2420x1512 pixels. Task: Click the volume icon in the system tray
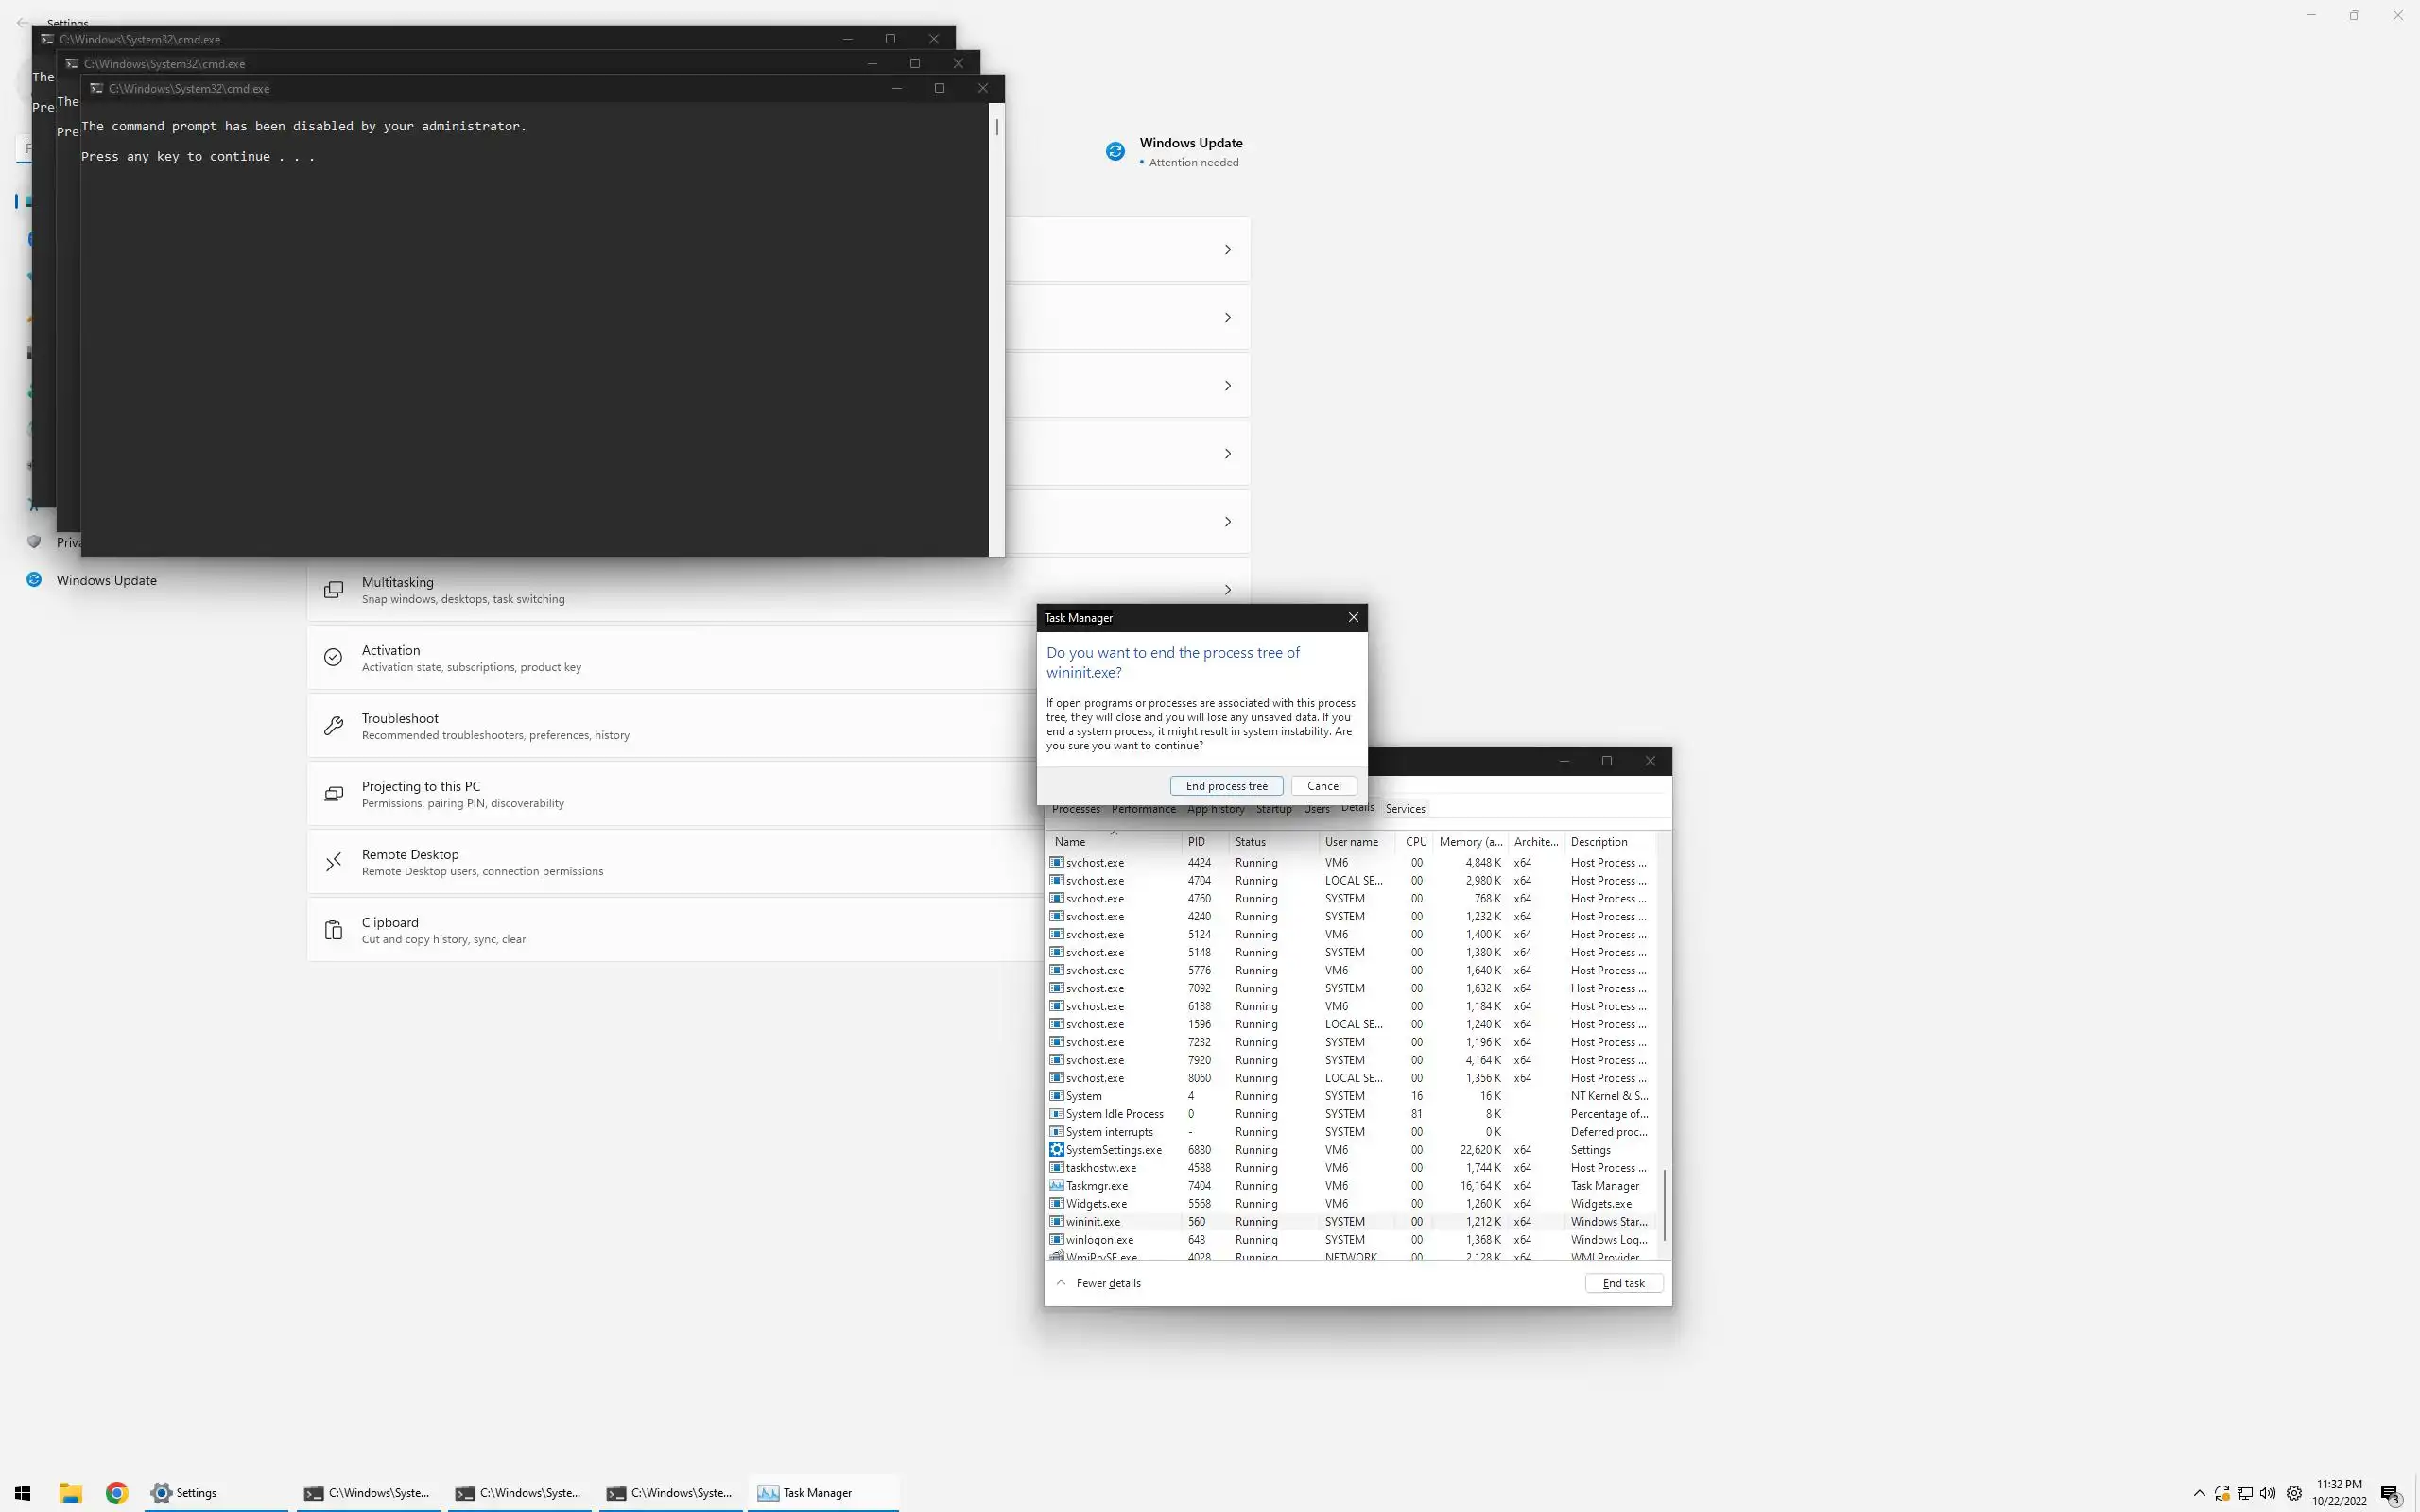point(2267,1493)
